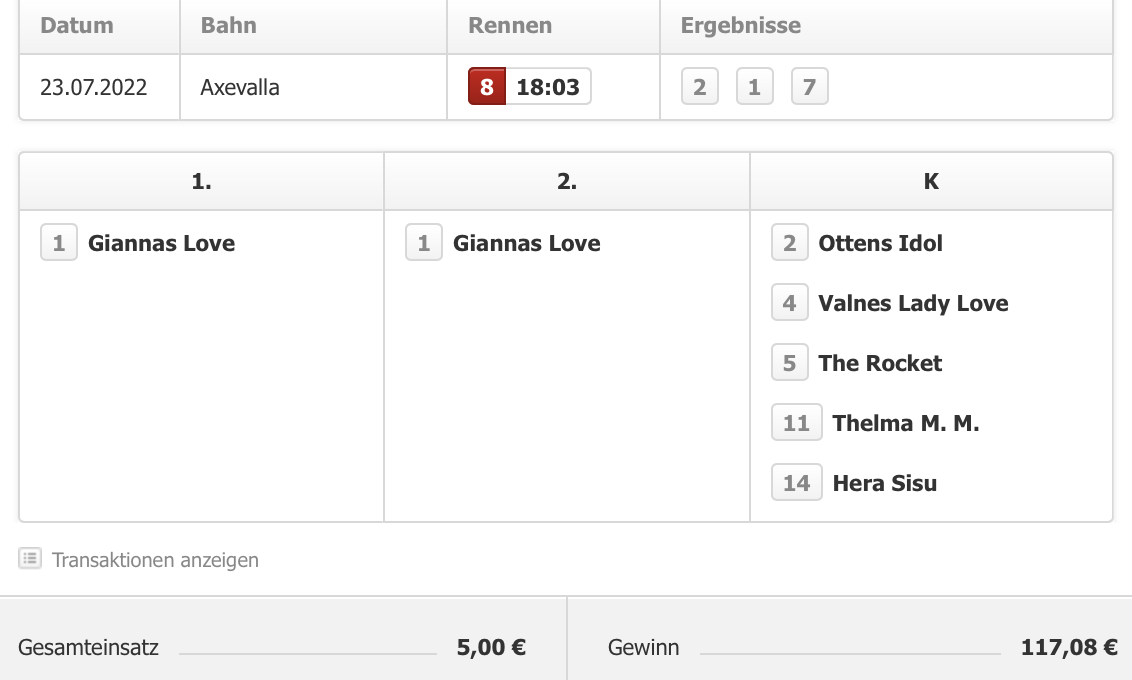Open race time 18:03 button
This screenshot has height=680, width=1132.
pyautogui.click(x=548, y=87)
